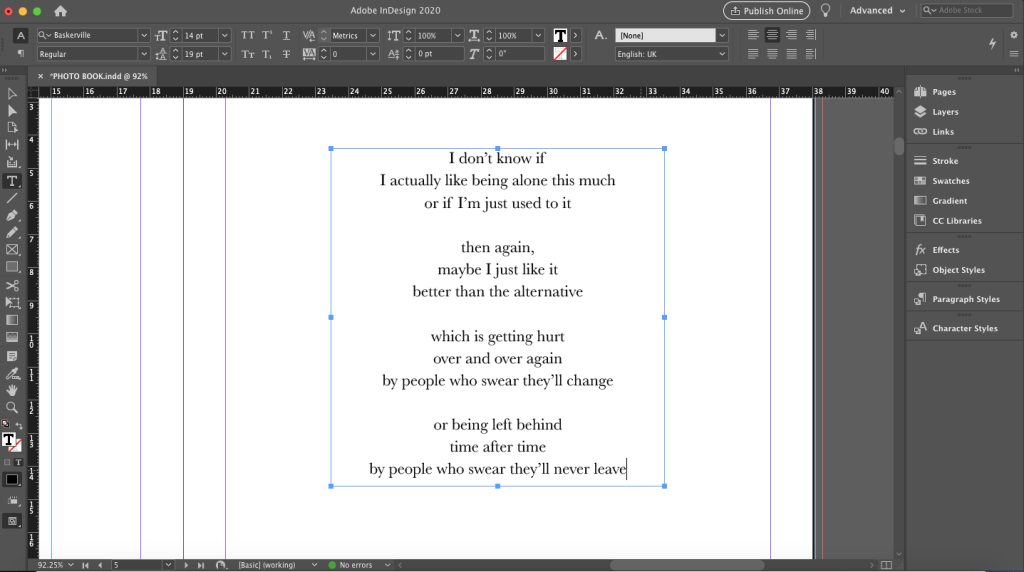1024x572 pixels.
Task: Open the Advanced workspace switcher
Action: coord(877,11)
